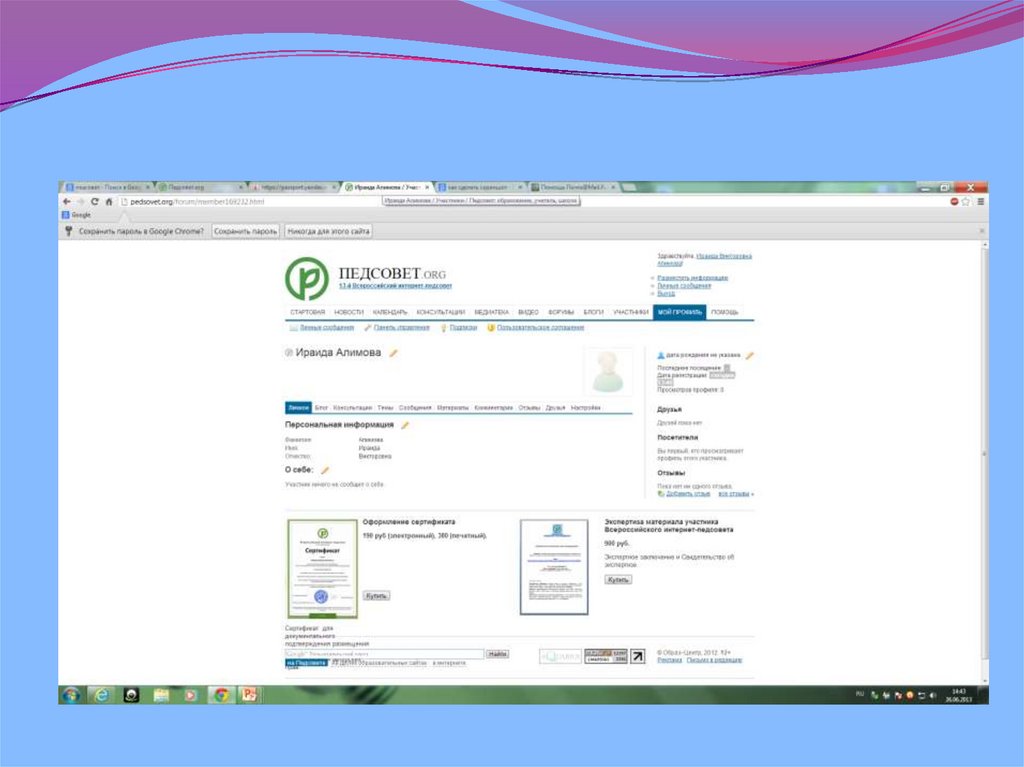This screenshot has width=1024, height=767.
Task: Open the Windows Start button
Action: point(71,694)
